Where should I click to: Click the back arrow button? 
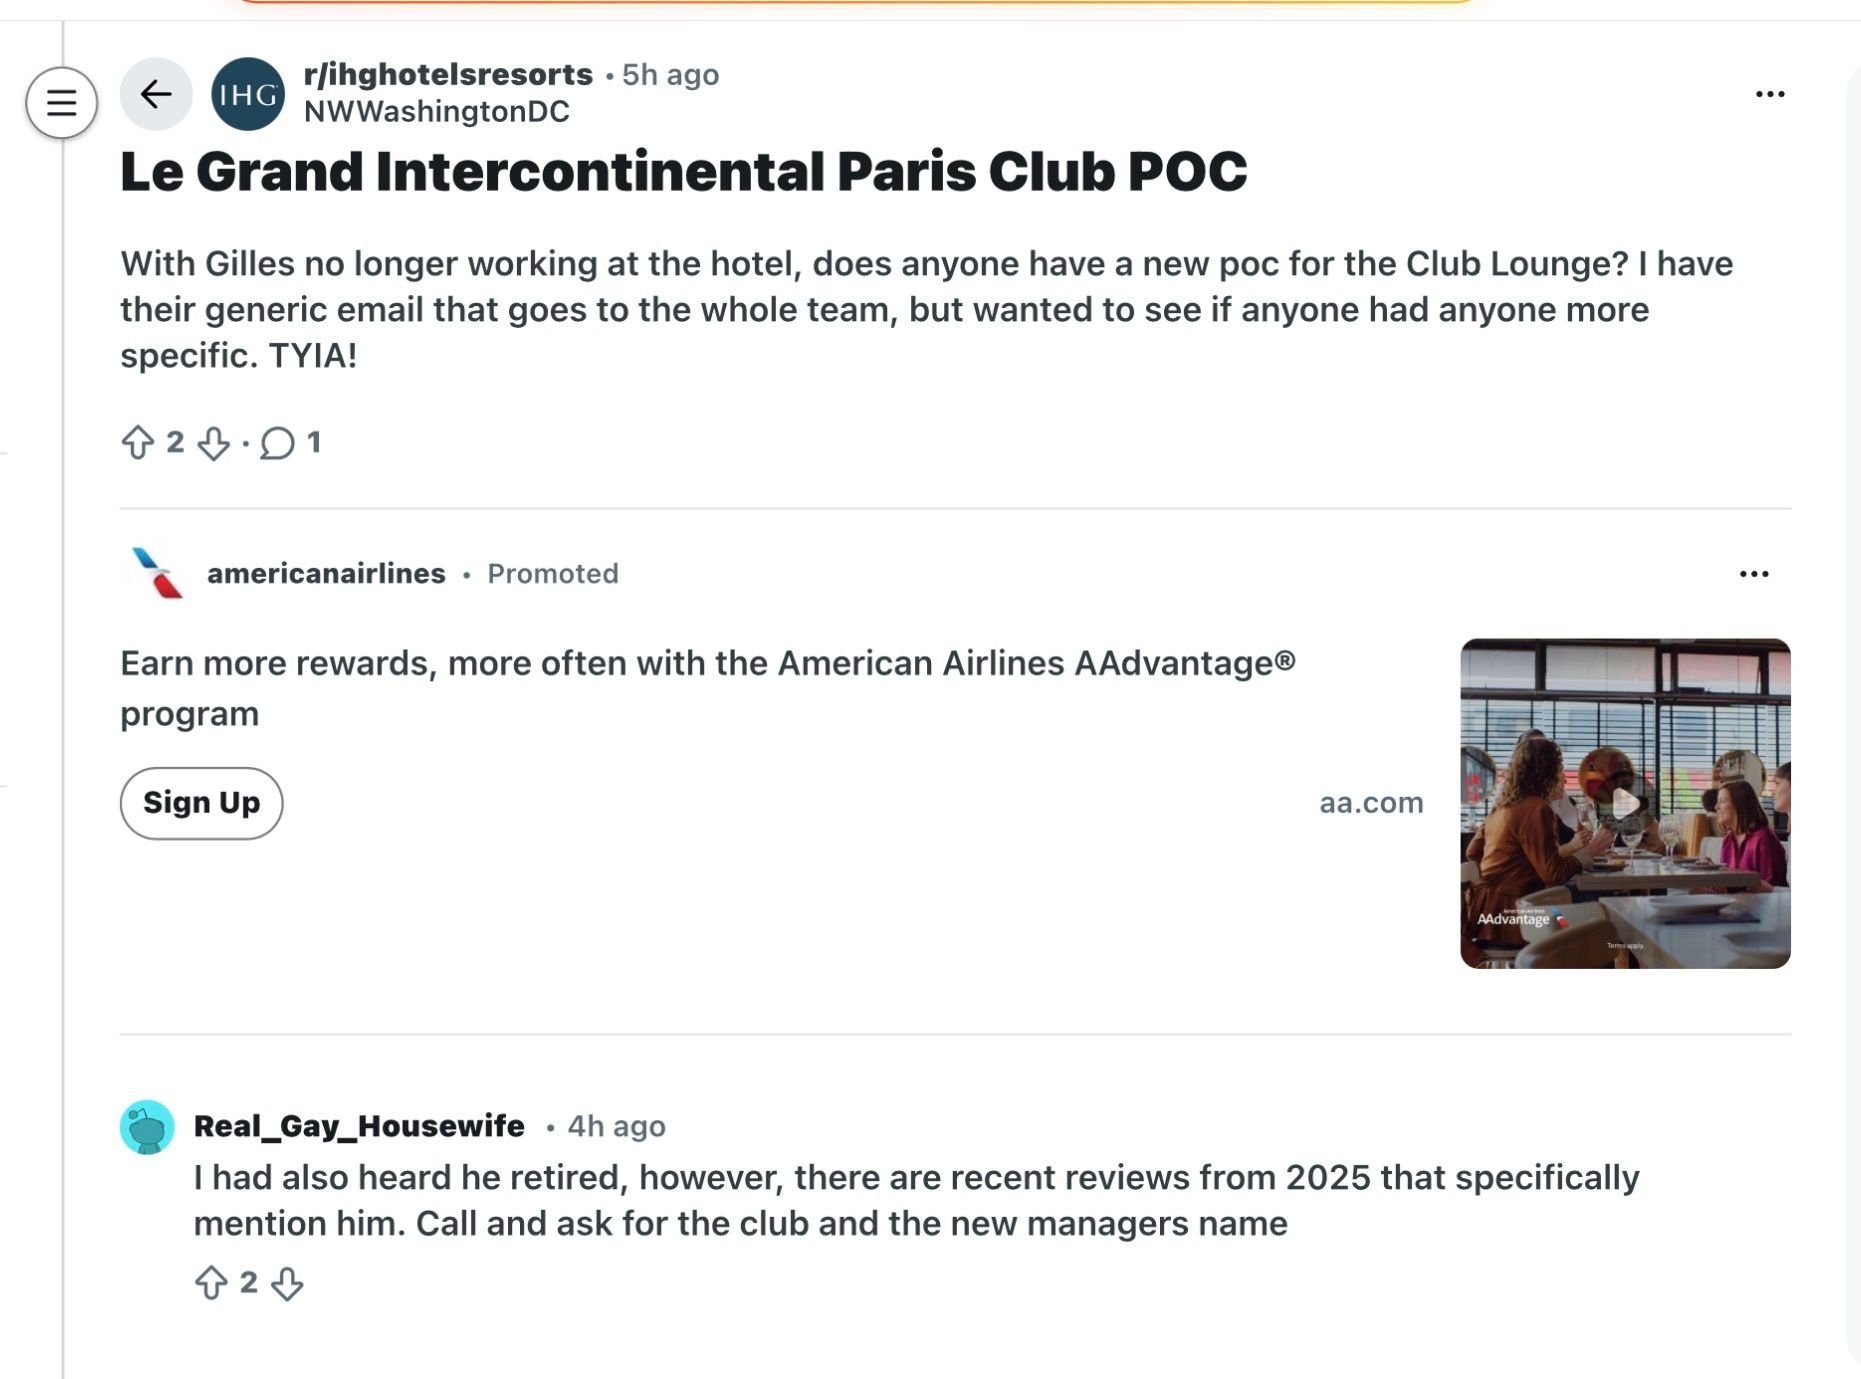pyautogui.click(x=156, y=94)
